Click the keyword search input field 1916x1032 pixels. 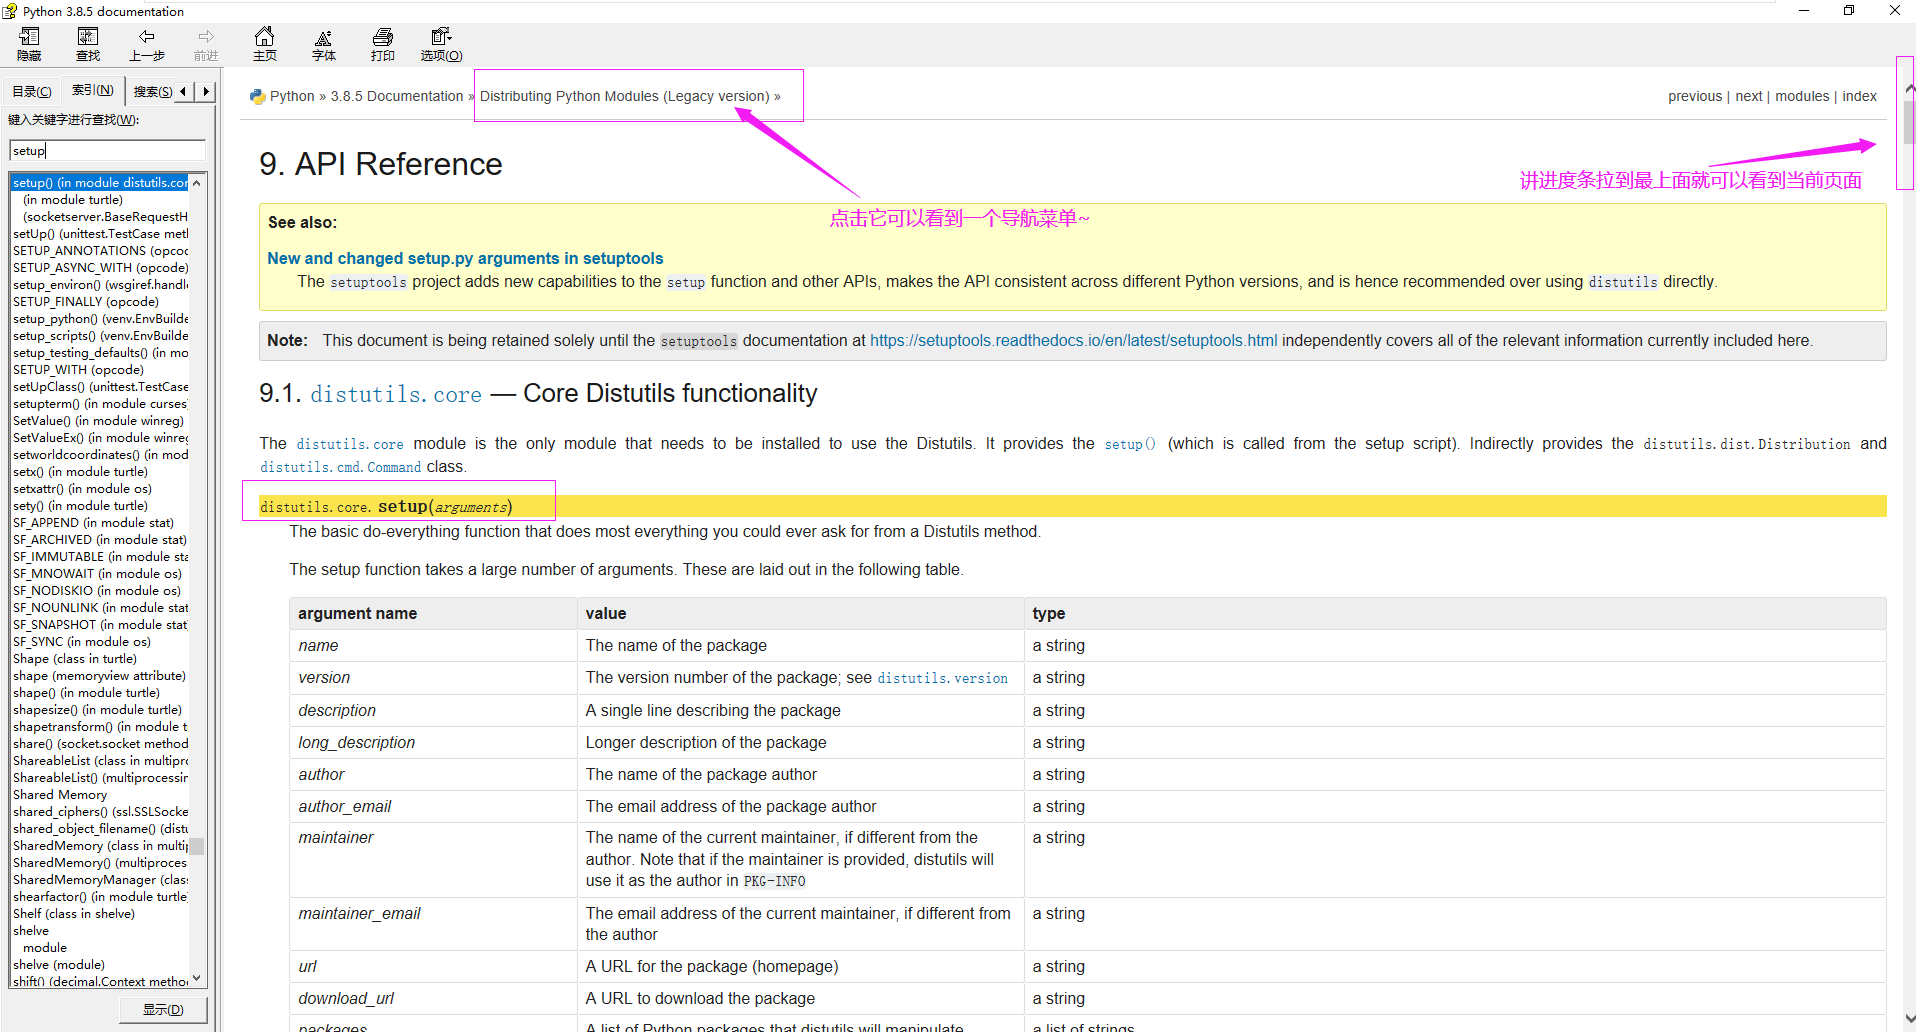[107, 150]
